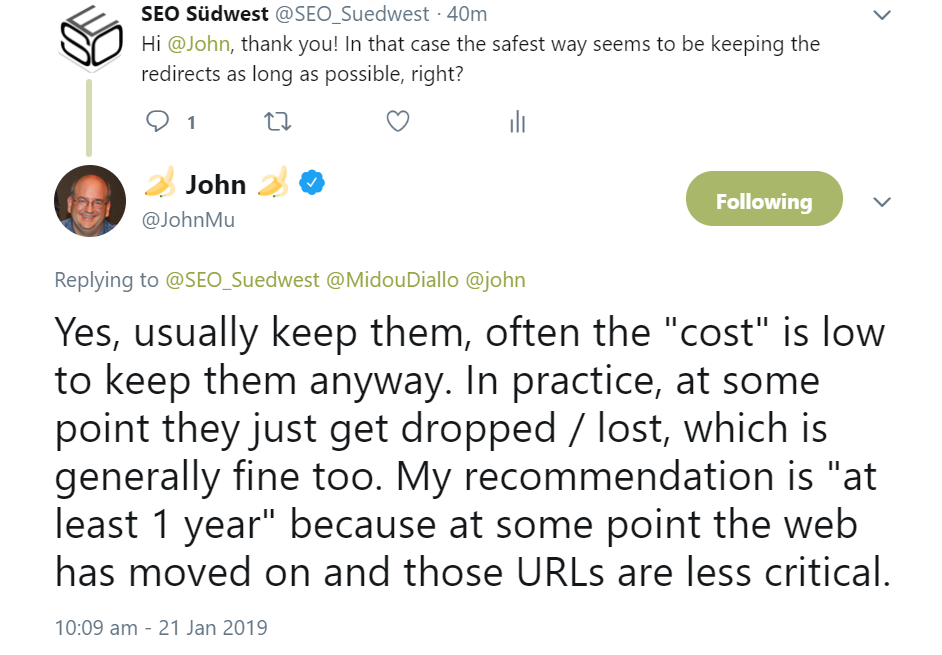Open John's profile photo
The height and width of the screenshot is (655, 942).
(90, 201)
